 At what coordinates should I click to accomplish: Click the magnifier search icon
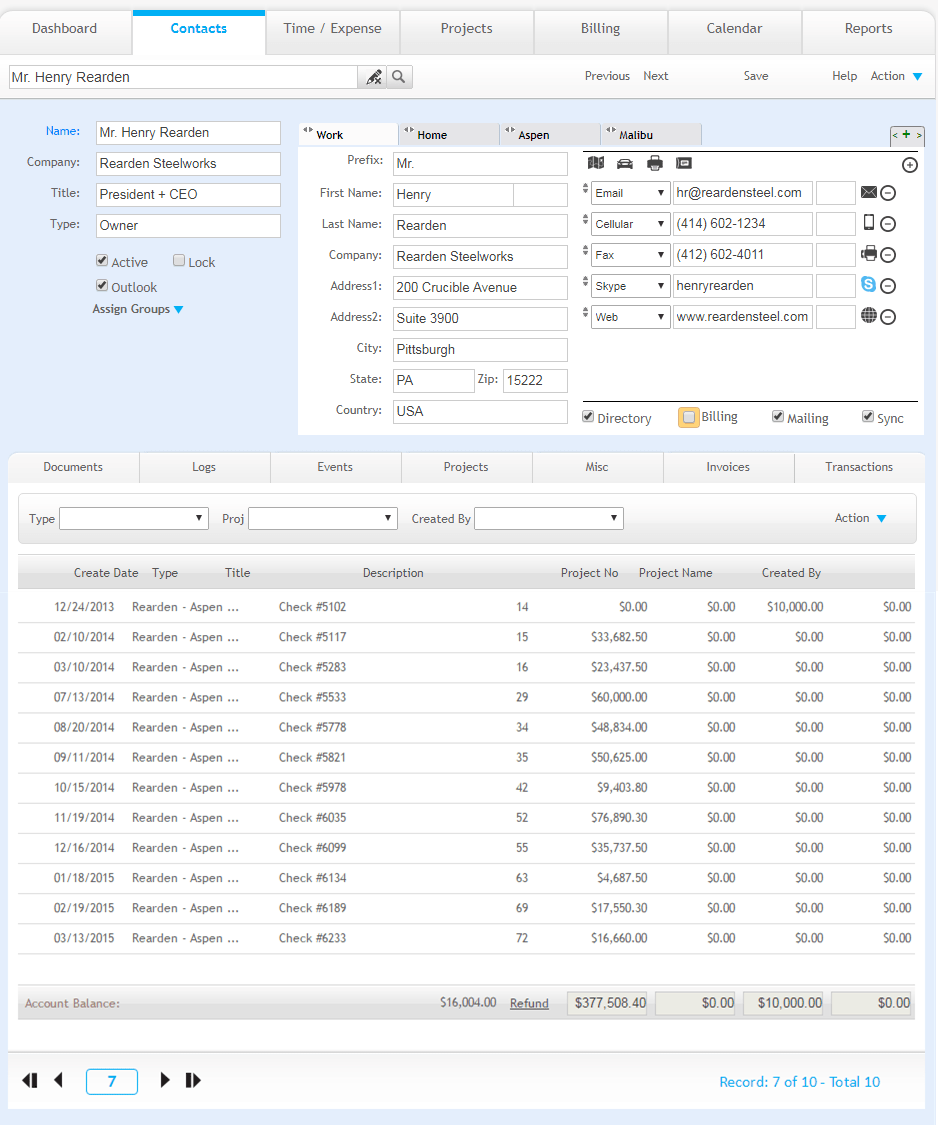pyautogui.click(x=399, y=77)
